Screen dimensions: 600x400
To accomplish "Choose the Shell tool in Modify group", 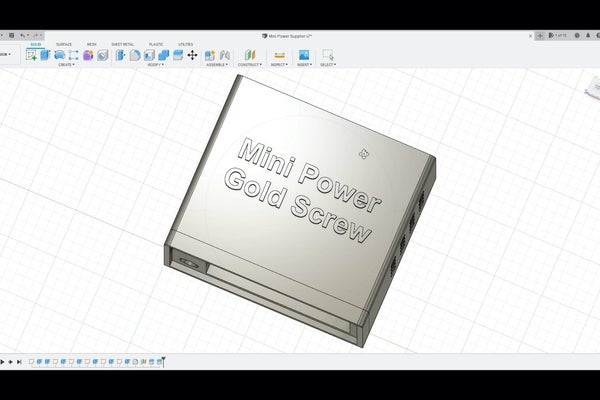I will point(149,55).
